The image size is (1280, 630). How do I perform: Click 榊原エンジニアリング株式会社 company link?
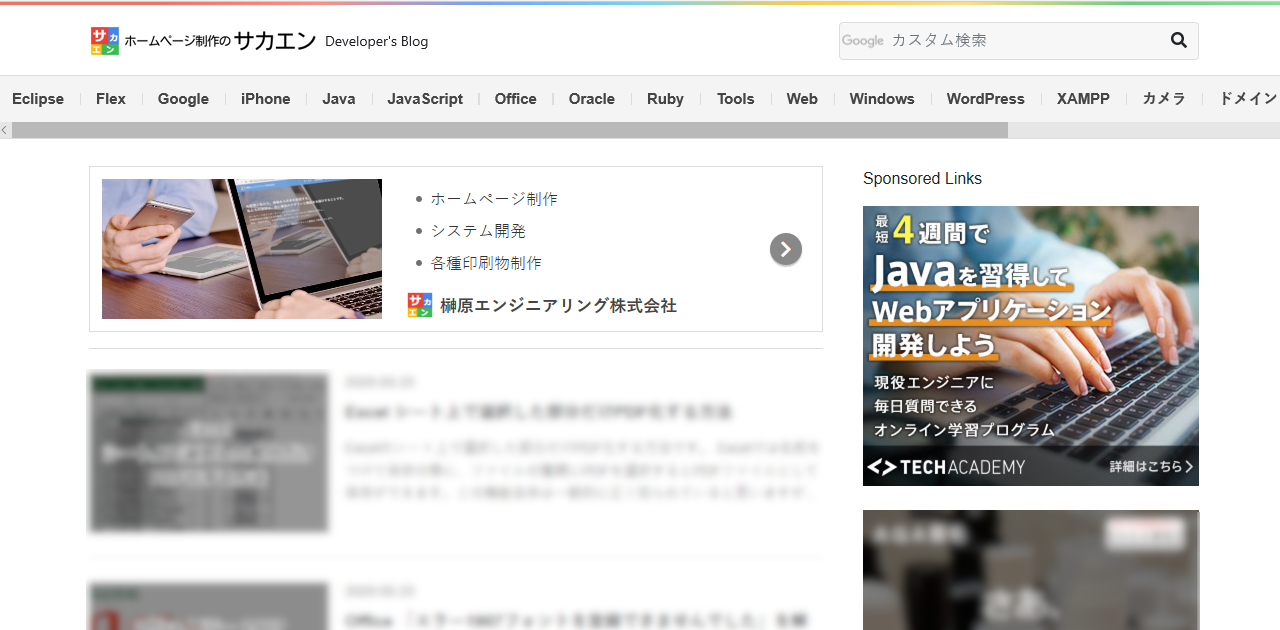coord(558,305)
